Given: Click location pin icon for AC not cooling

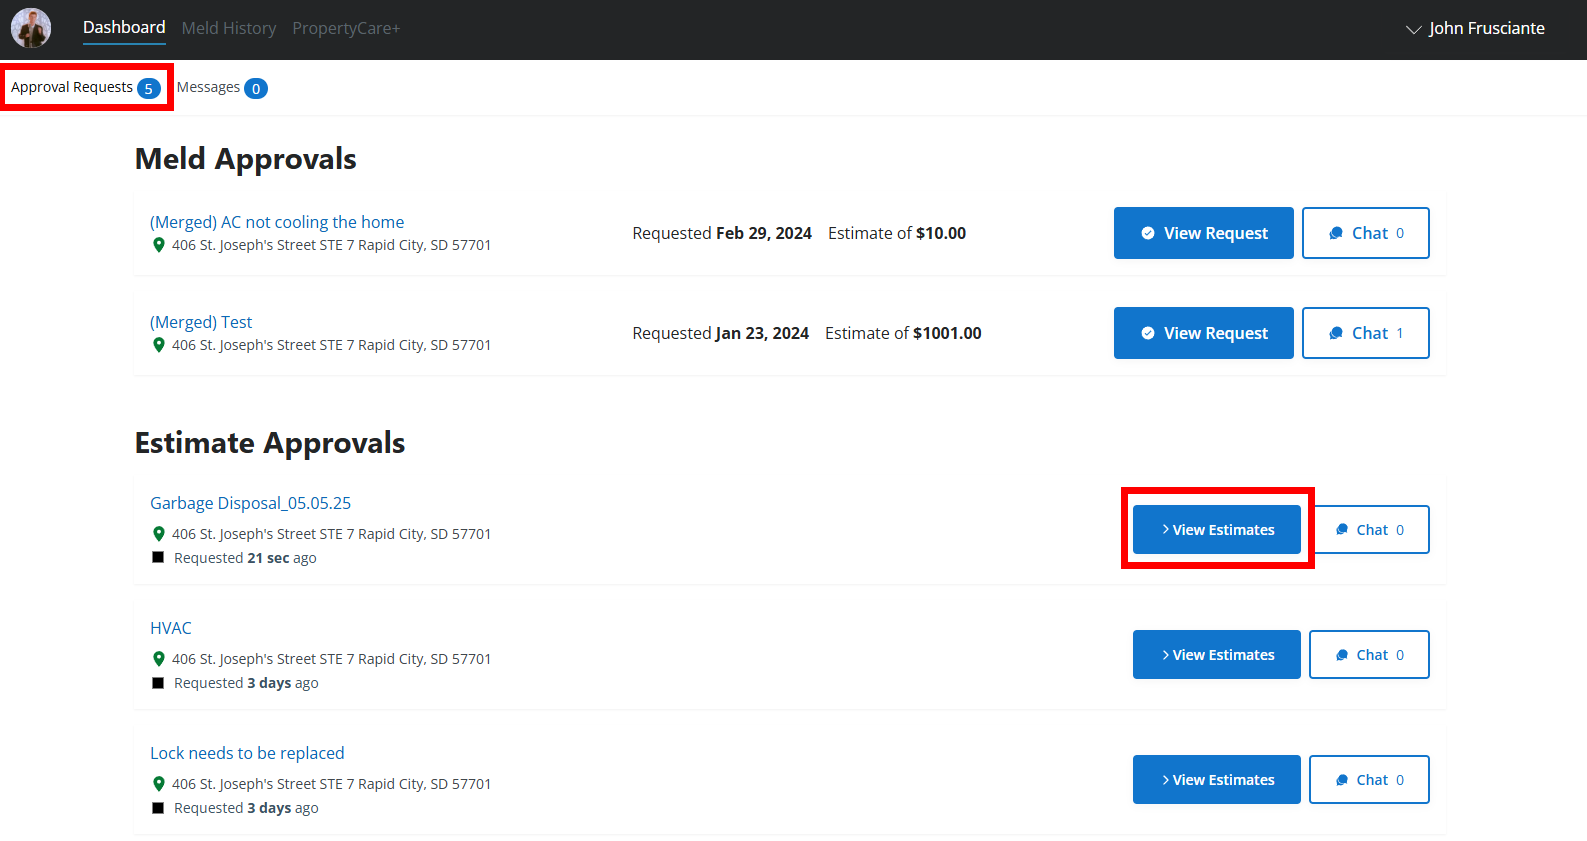Looking at the screenshot, I should pyautogui.click(x=158, y=245).
